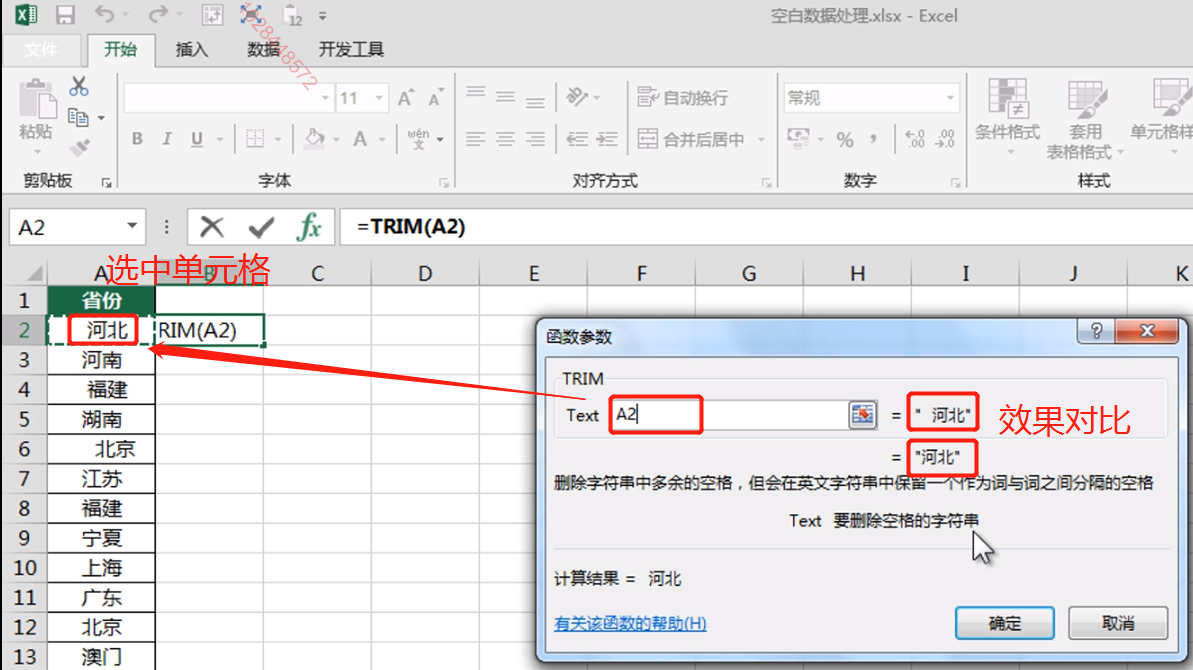Click the text orientation icon
The image size is (1193, 670).
[577, 97]
